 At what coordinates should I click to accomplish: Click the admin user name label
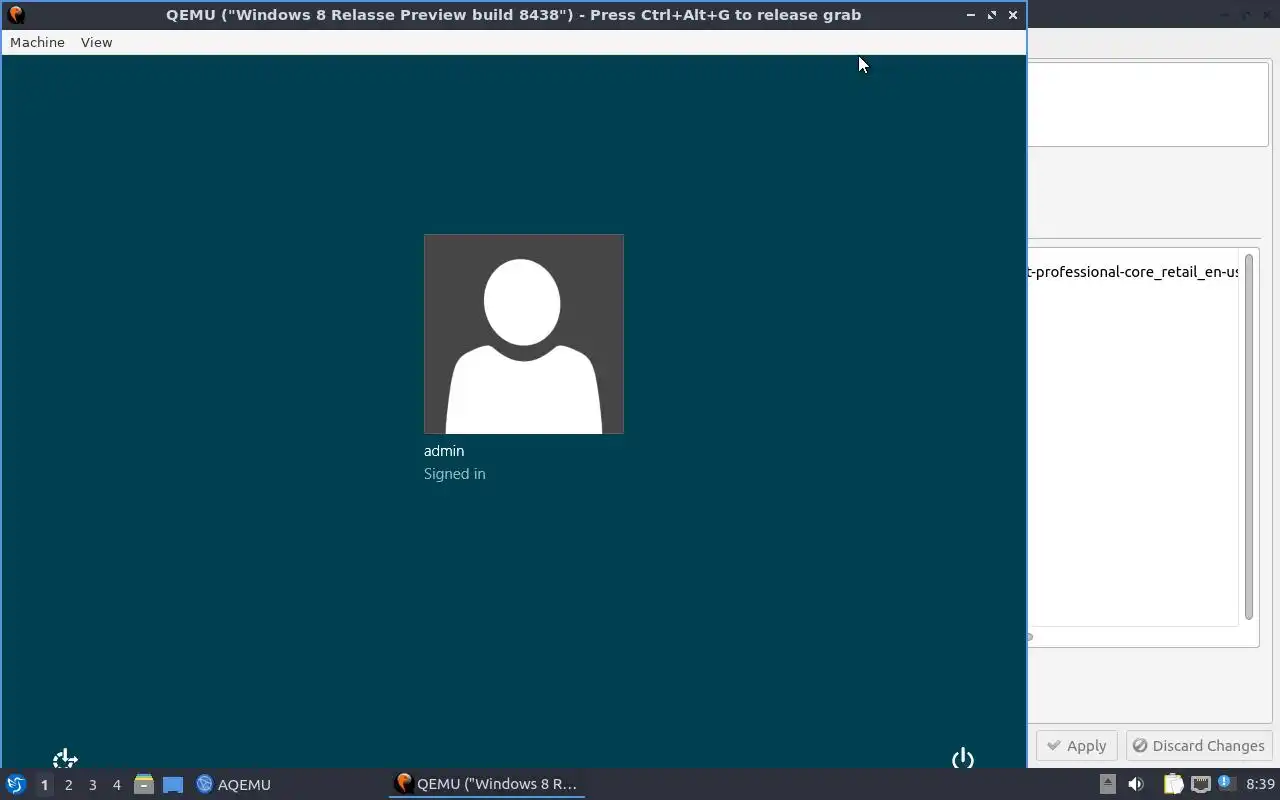[444, 451]
